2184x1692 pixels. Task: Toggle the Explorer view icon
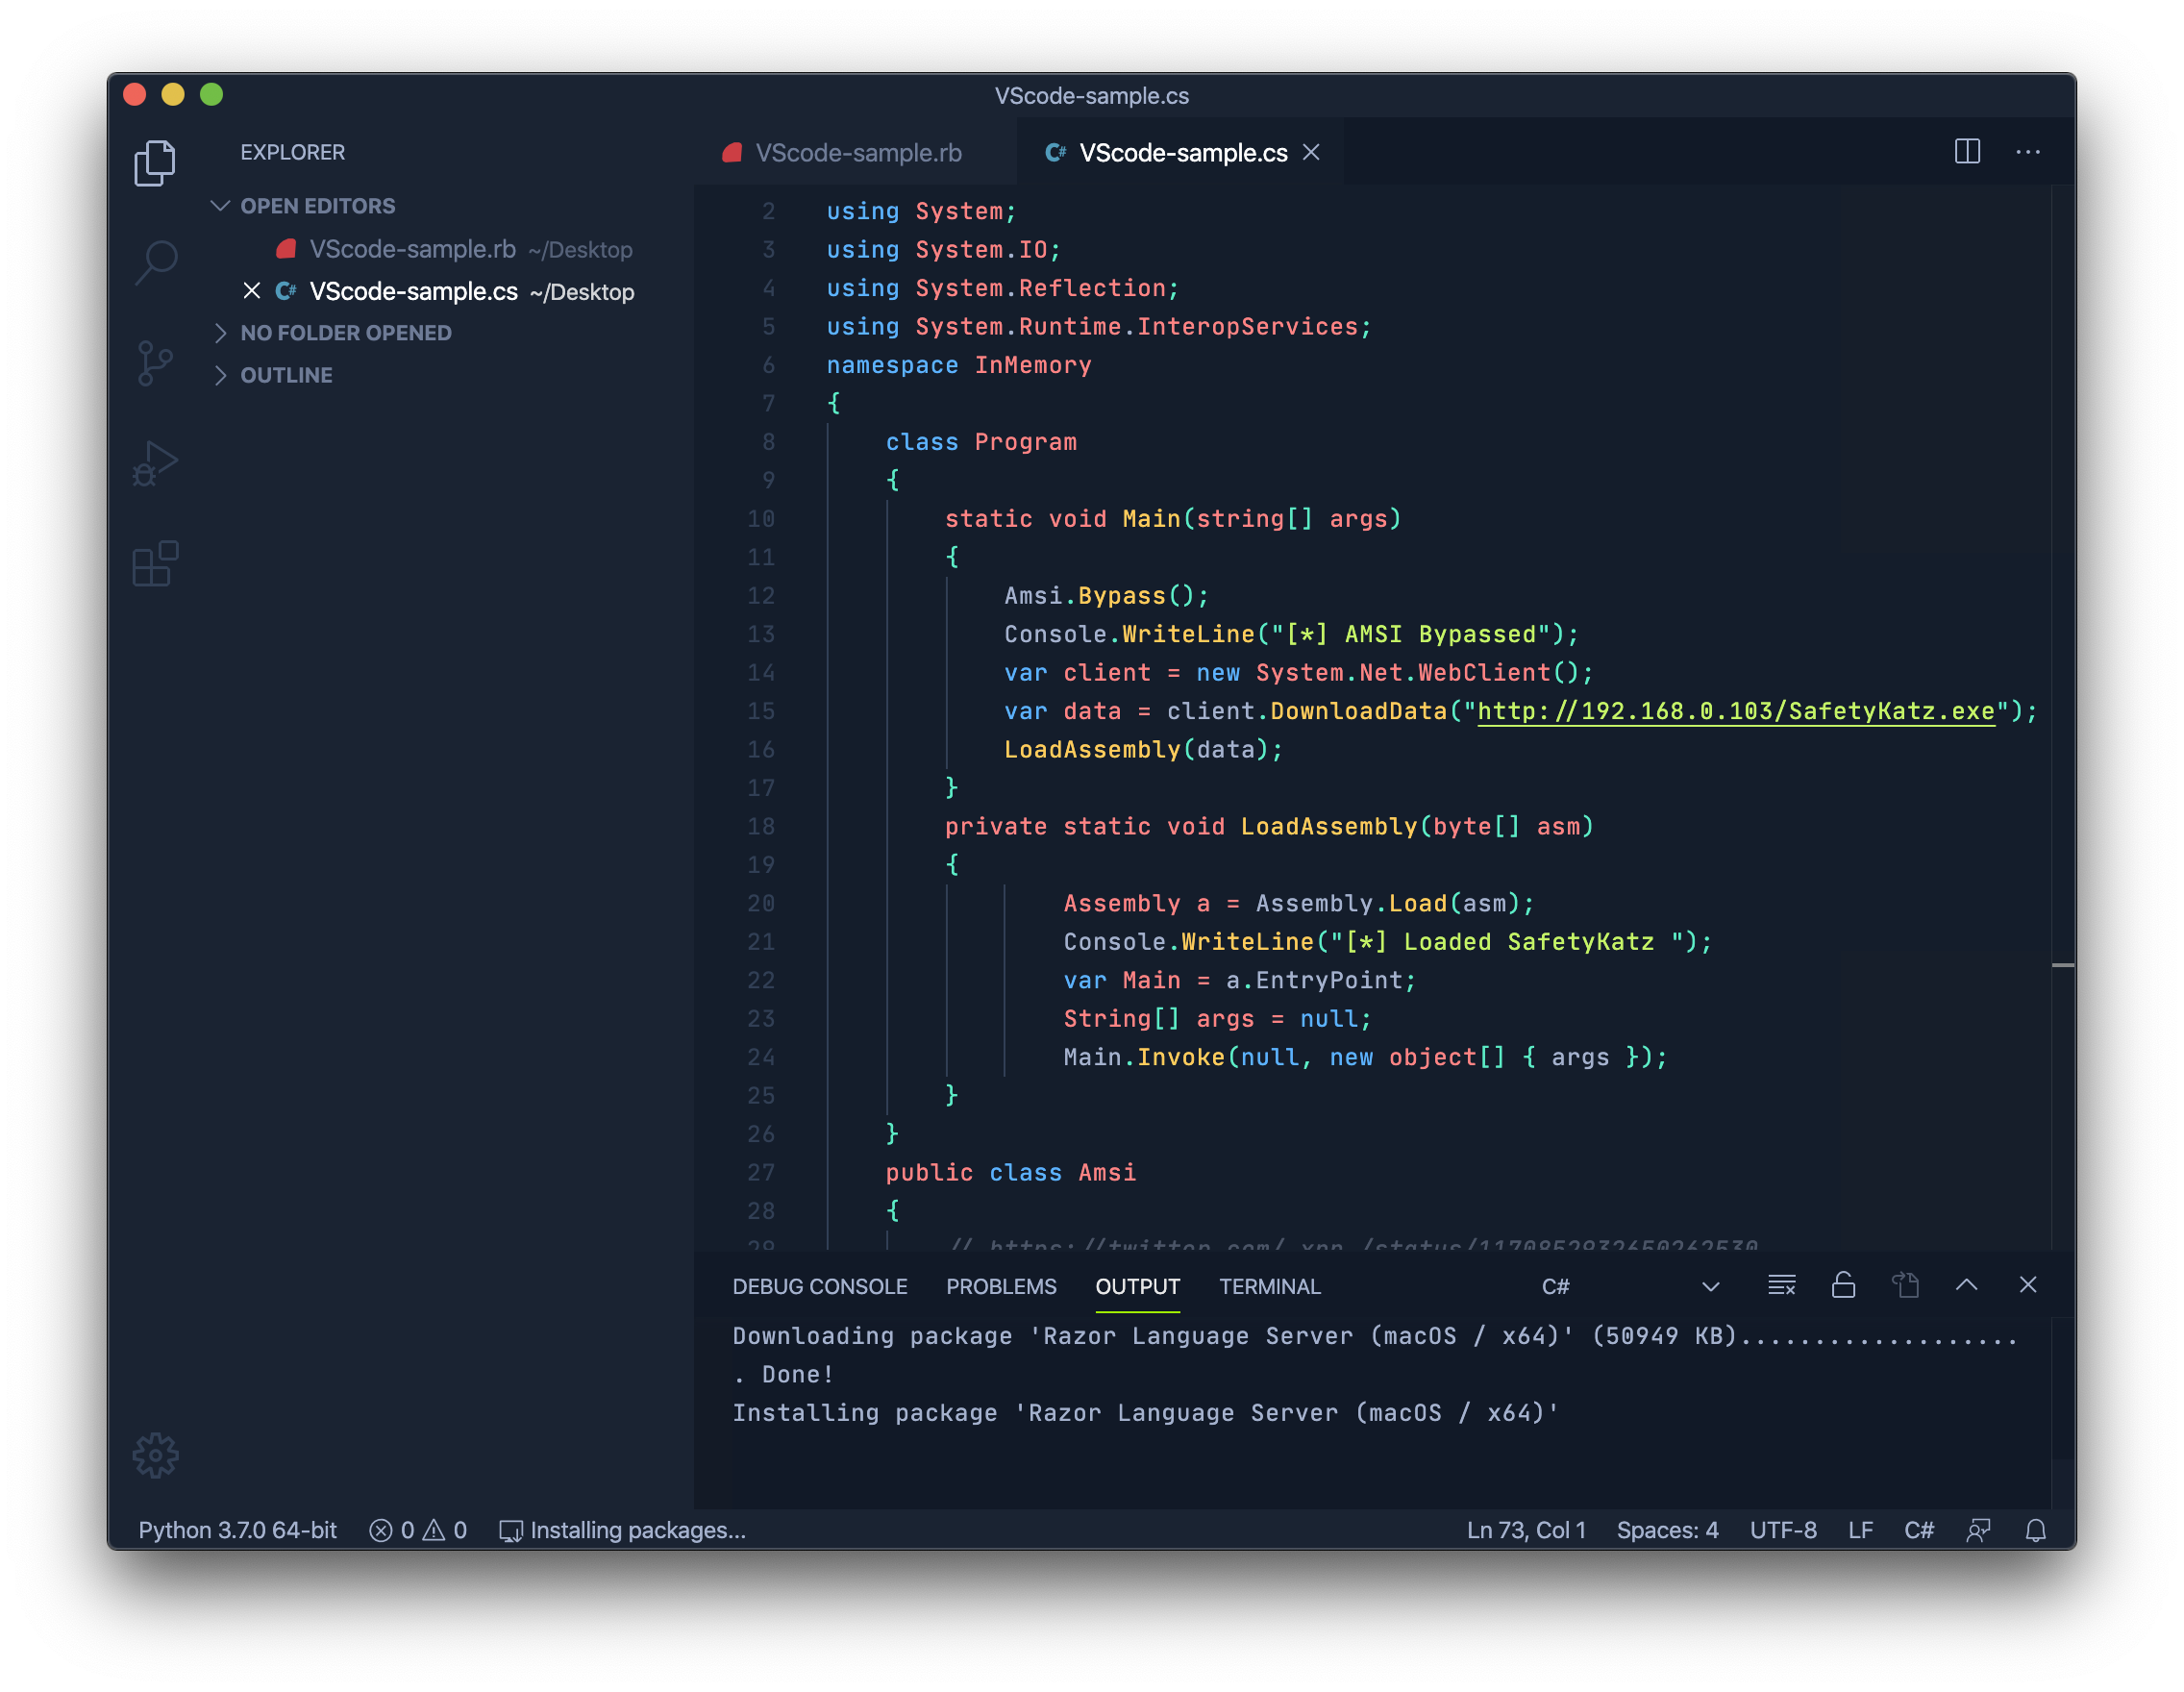(155, 163)
